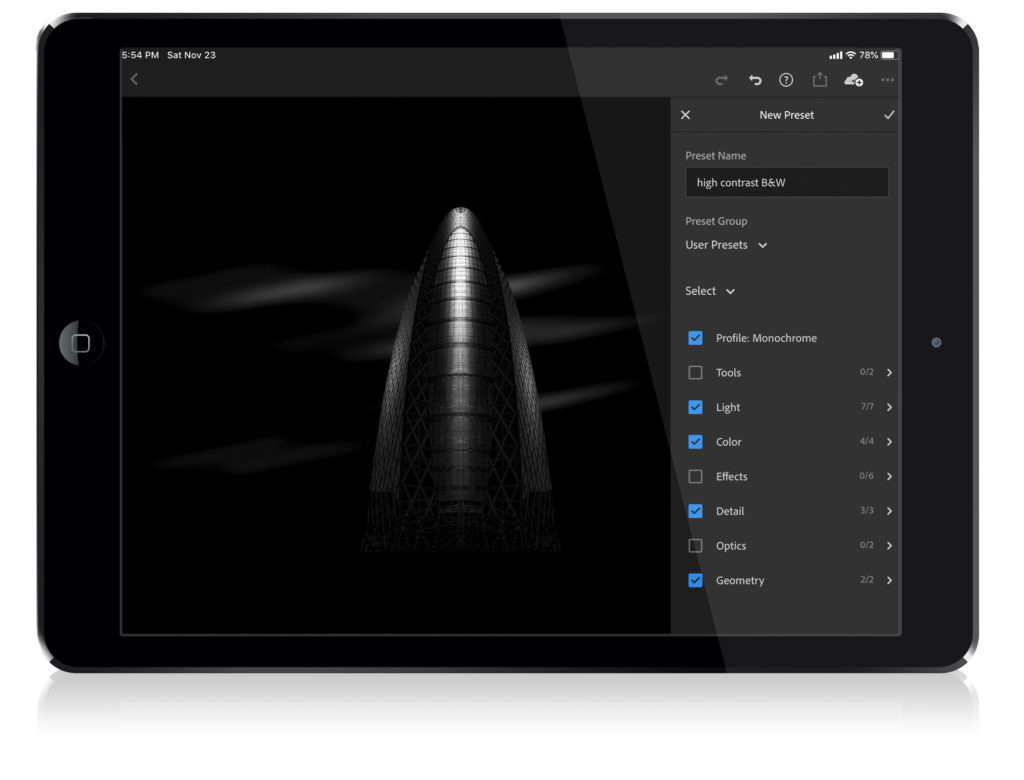The image size is (1024, 780).
Task: Click the Detail 3/3 count
Action: pyautogui.click(x=867, y=510)
